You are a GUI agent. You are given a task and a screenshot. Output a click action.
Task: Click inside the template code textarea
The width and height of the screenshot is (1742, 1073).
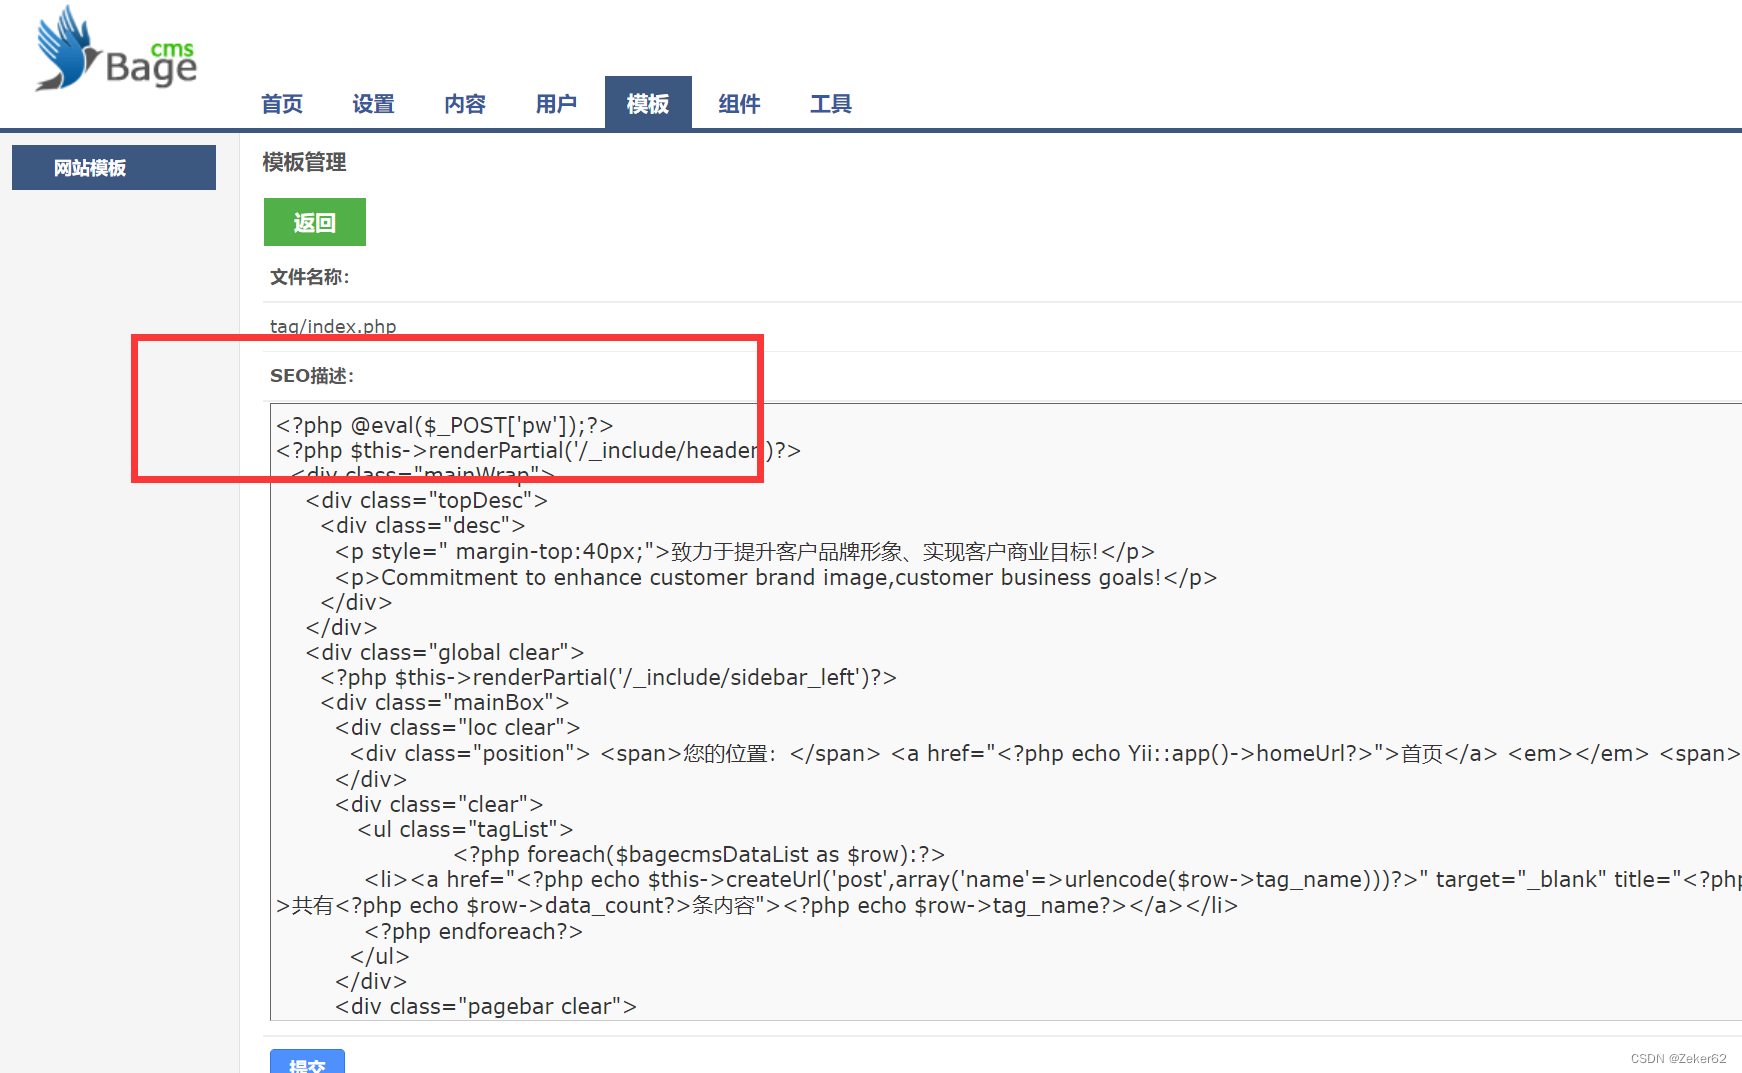pyautogui.click(x=1006, y=712)
